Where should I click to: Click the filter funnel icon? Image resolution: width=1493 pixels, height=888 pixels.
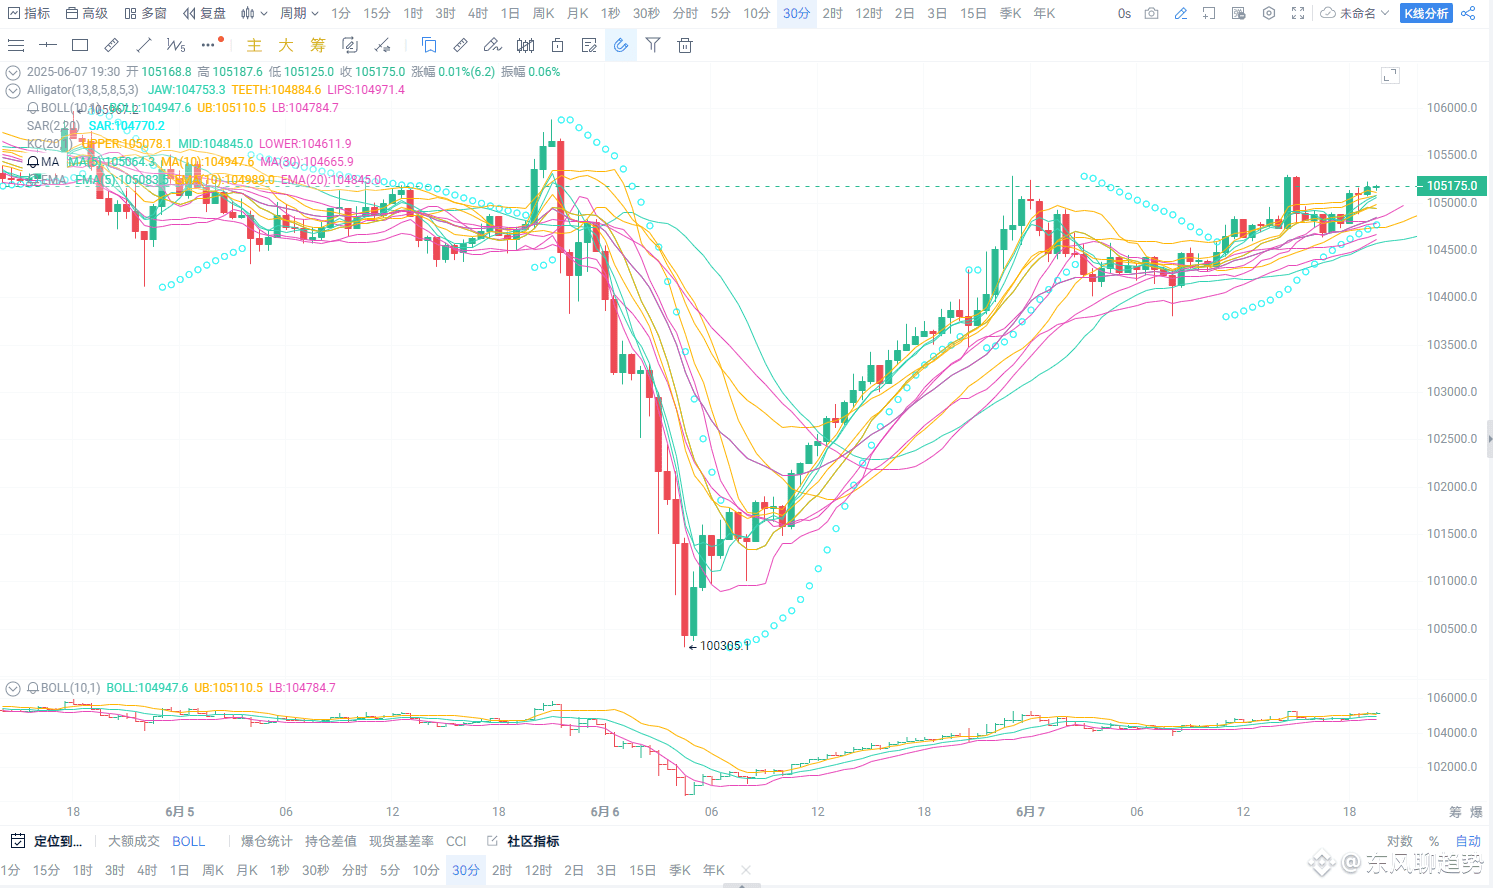(x=653, y=45)
